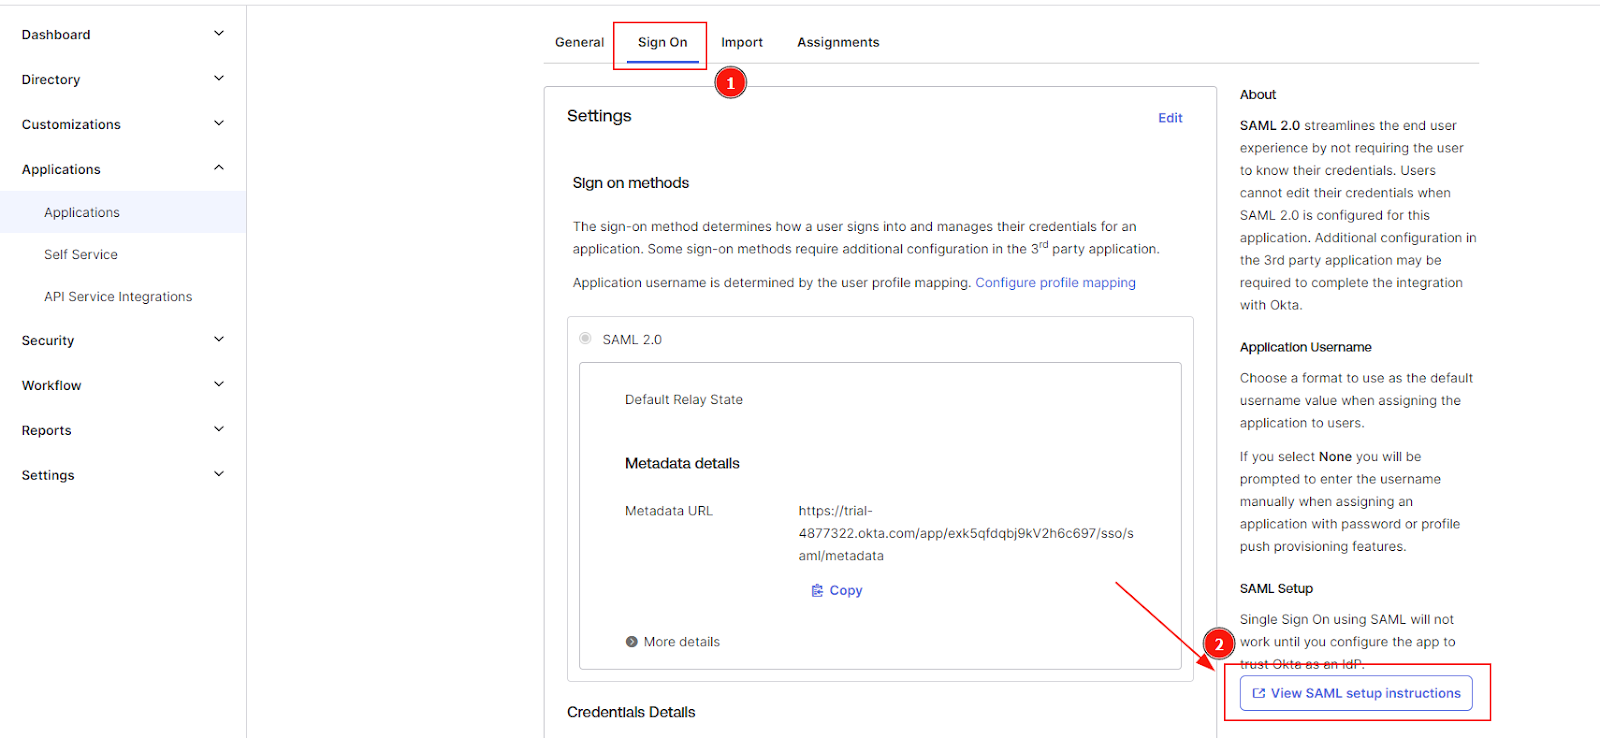Click the copy clipboard icon for Metadata URL
Screen dimensions: 1600x738
click(x=817, y=590)
